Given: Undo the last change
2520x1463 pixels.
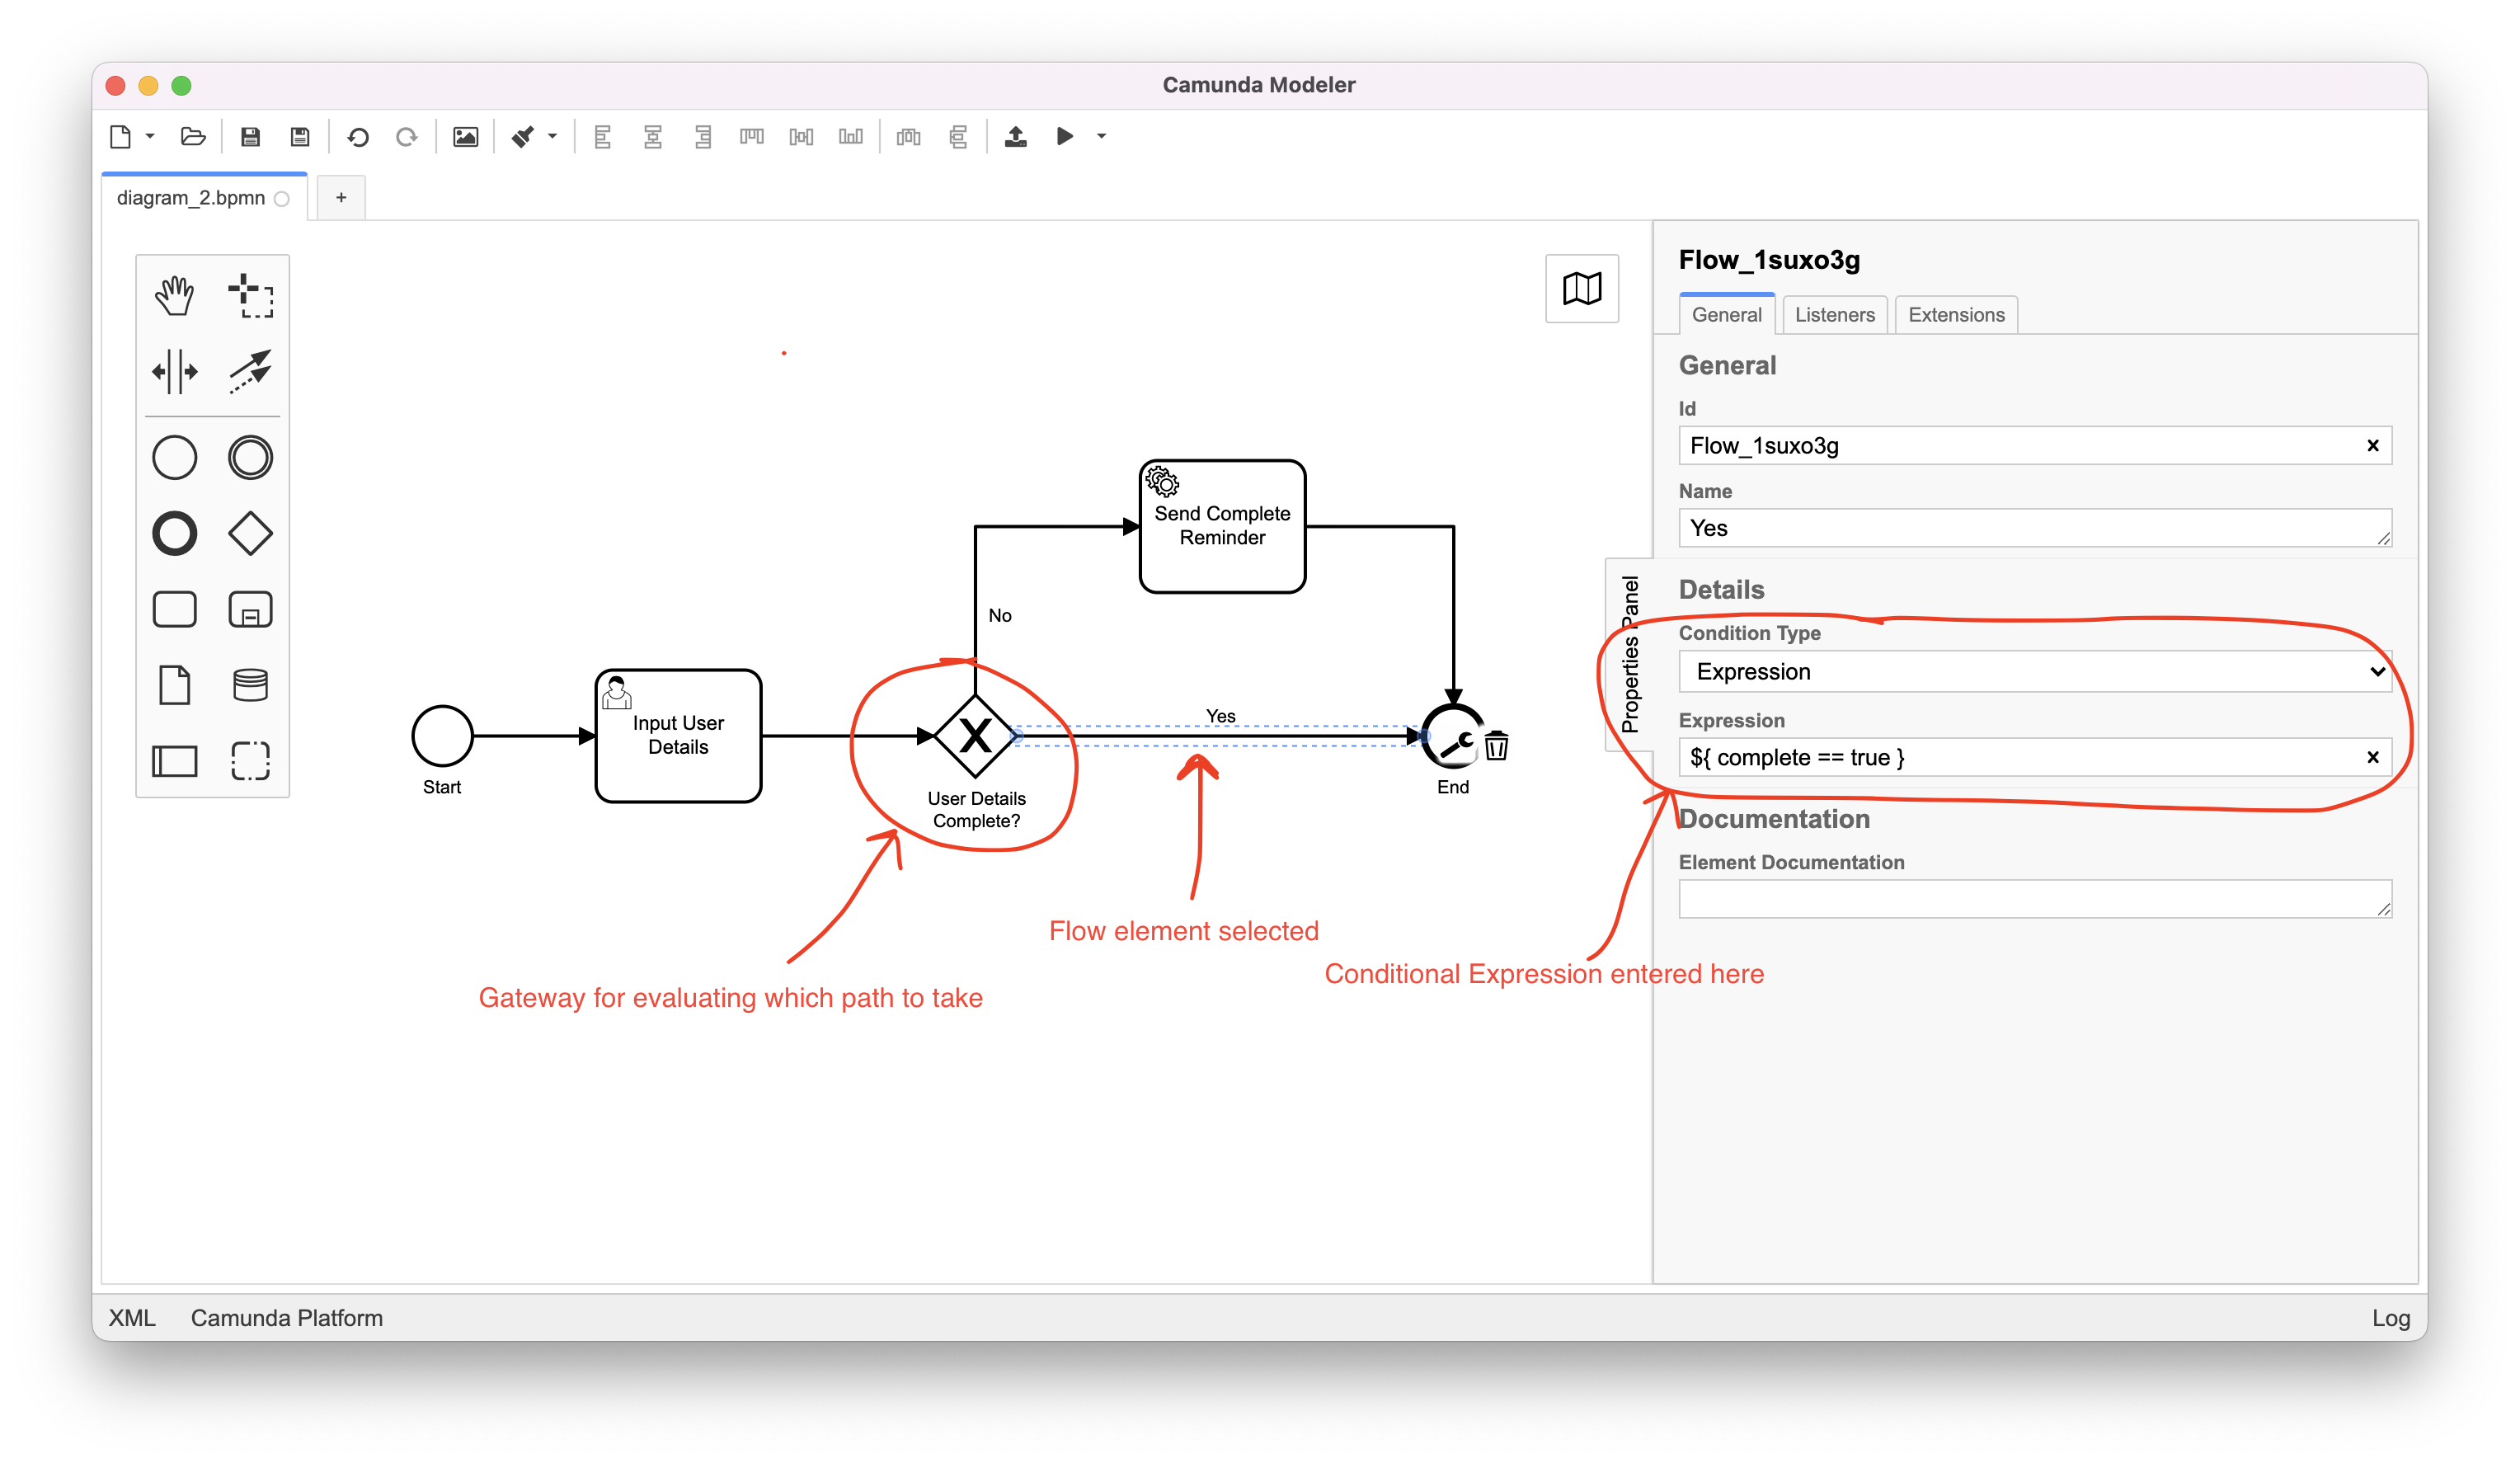Looking at the screenshot, I should point(358,136).
